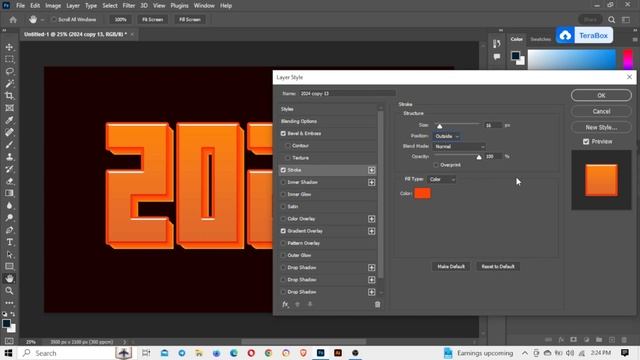
Task: Select the Move tool
Action: point(9,47)
